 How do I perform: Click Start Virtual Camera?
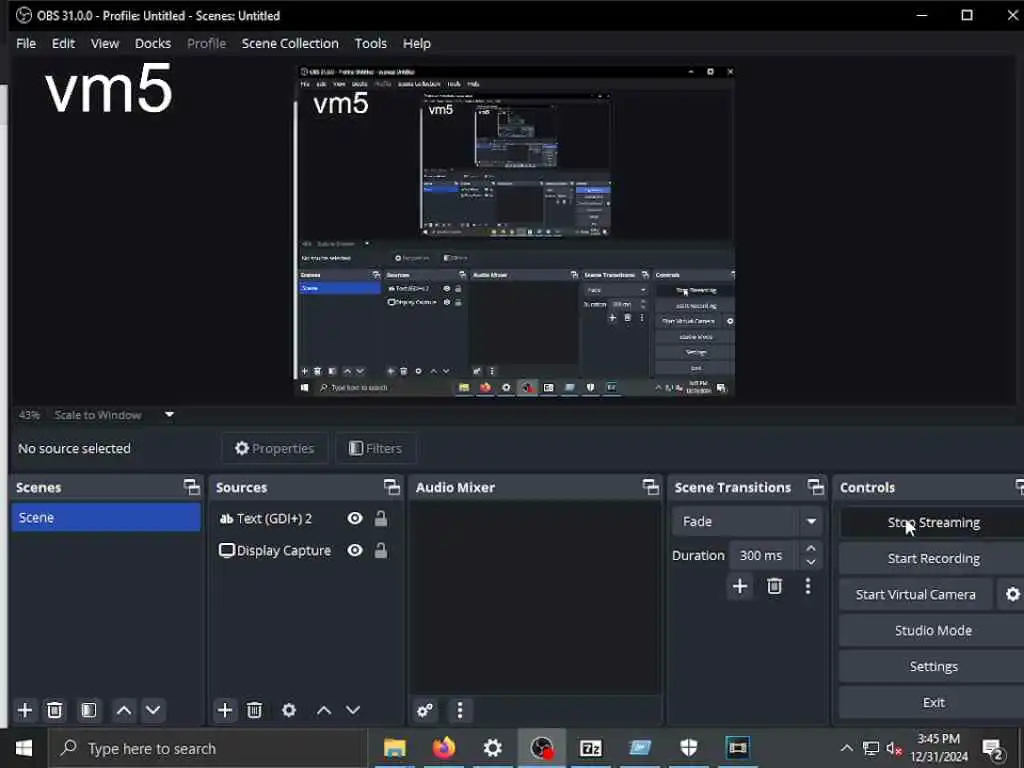pyautogui.click(x=916, y=594)
